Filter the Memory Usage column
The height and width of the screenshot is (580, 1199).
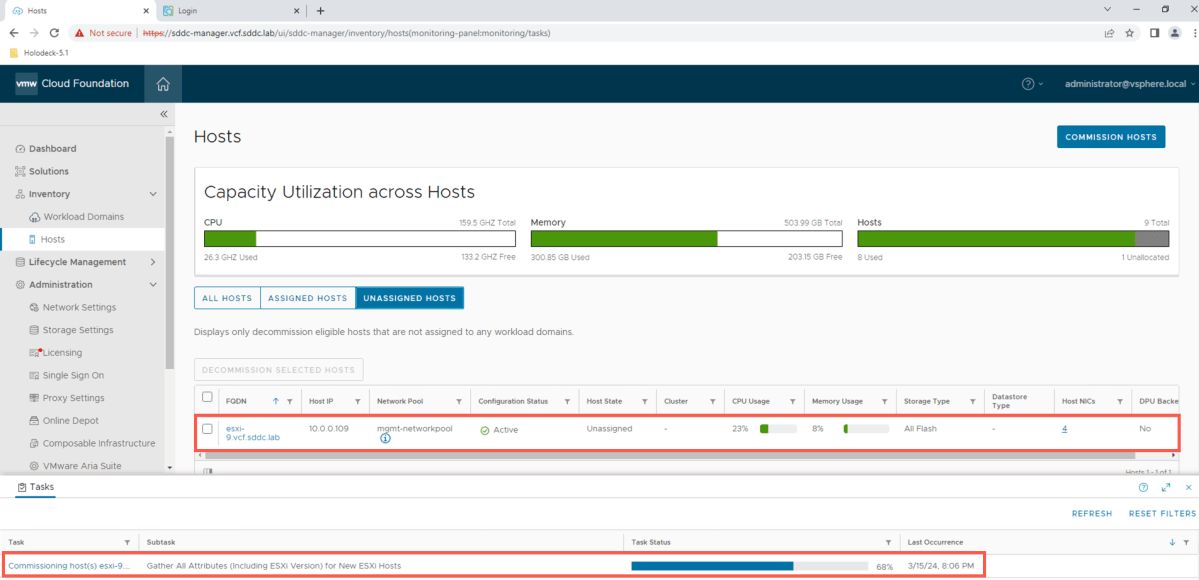point(884,401)
